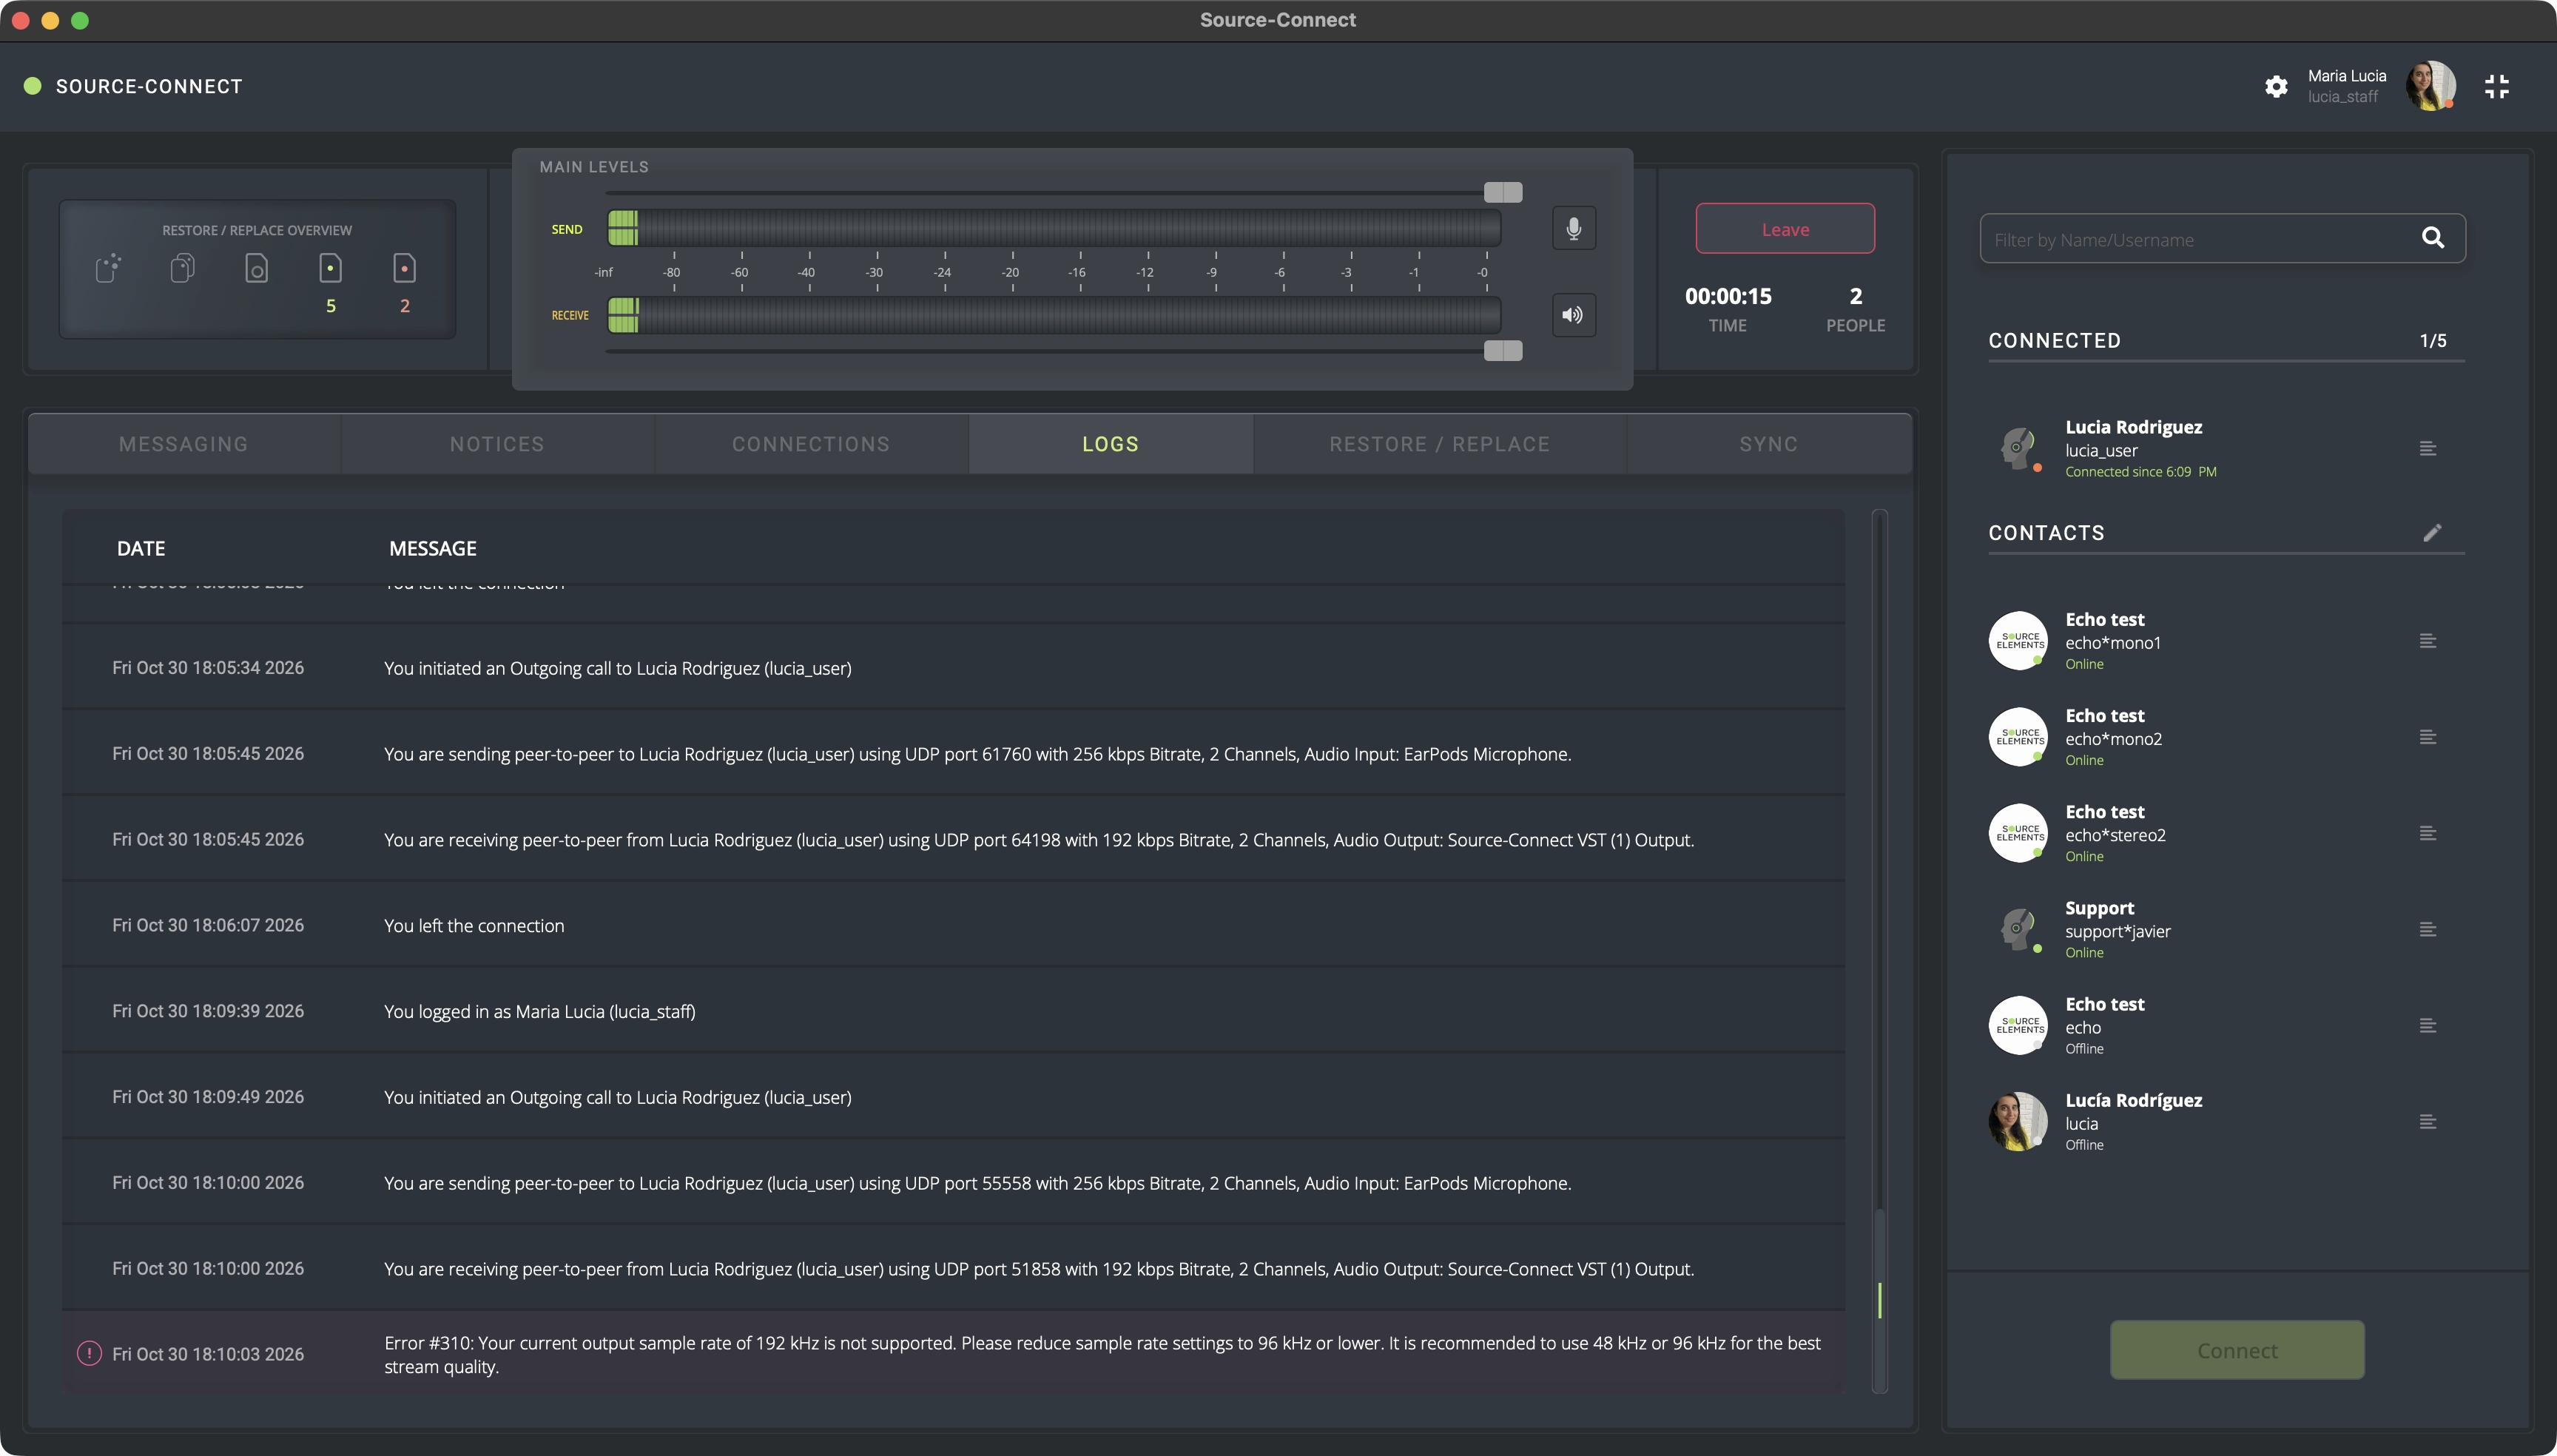This screenshot has height=1456, width=2557.
Task: Open settings gear icon
Action: point(2276,87)
